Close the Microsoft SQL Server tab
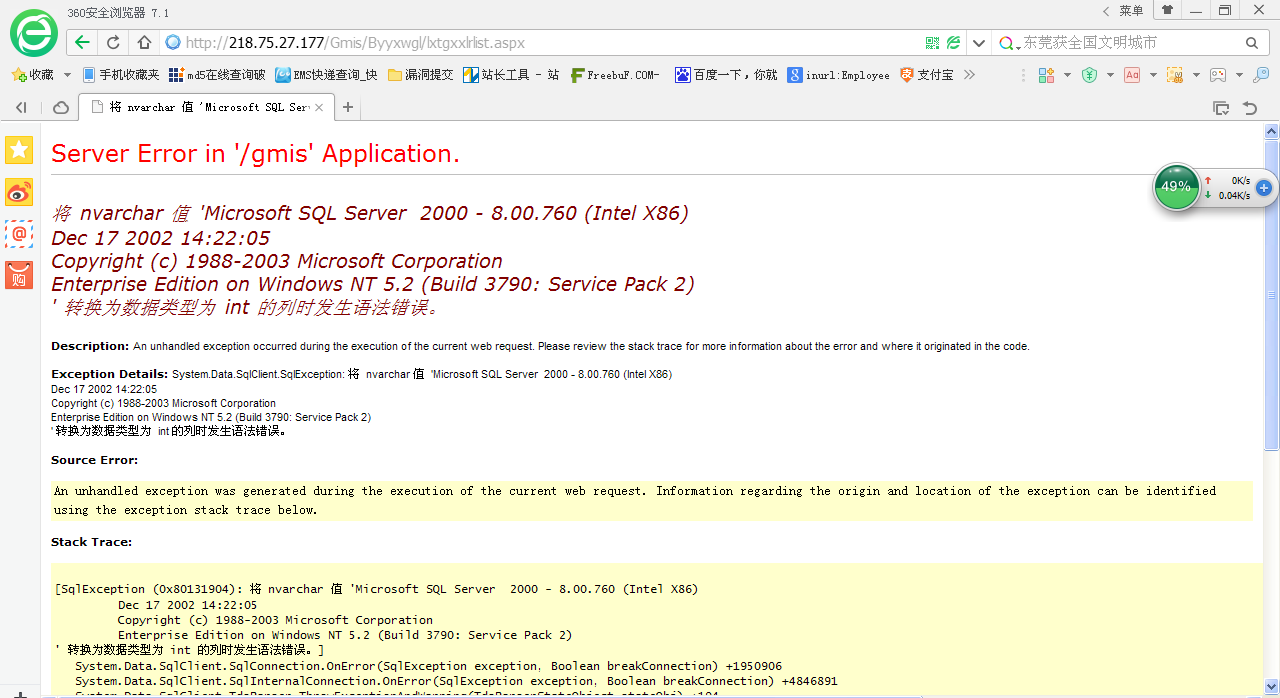This screenshot has height=698, width=1280. coord(319,107)
